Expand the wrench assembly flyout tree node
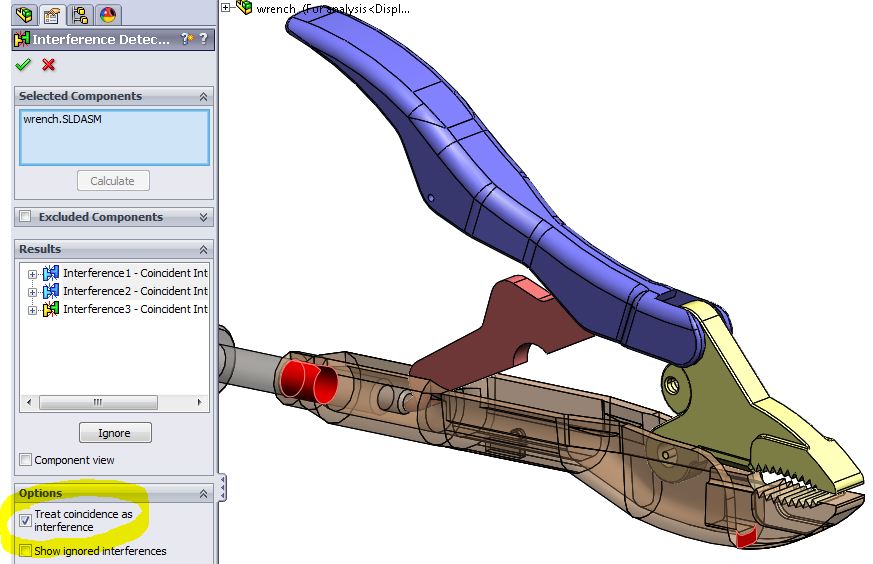Screen dimensions: 873x564 point(227,8)
